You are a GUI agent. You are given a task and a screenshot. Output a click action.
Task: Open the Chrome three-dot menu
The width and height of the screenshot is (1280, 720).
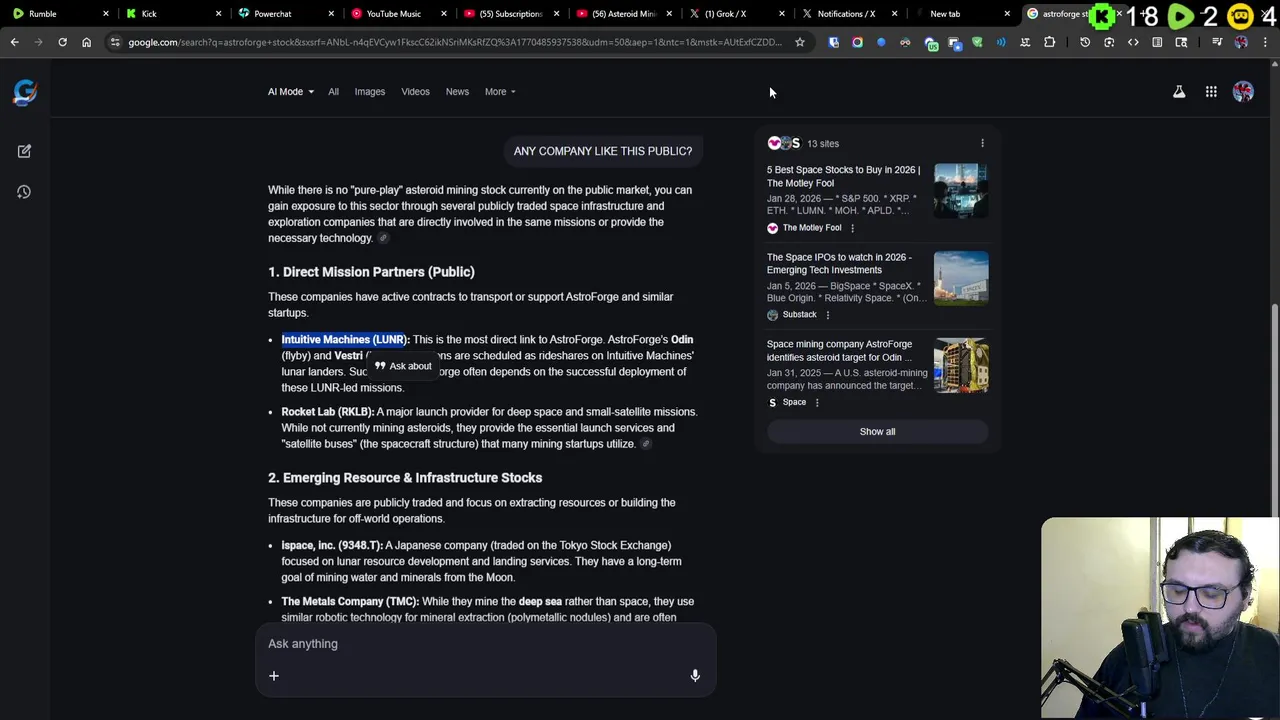1265,42
